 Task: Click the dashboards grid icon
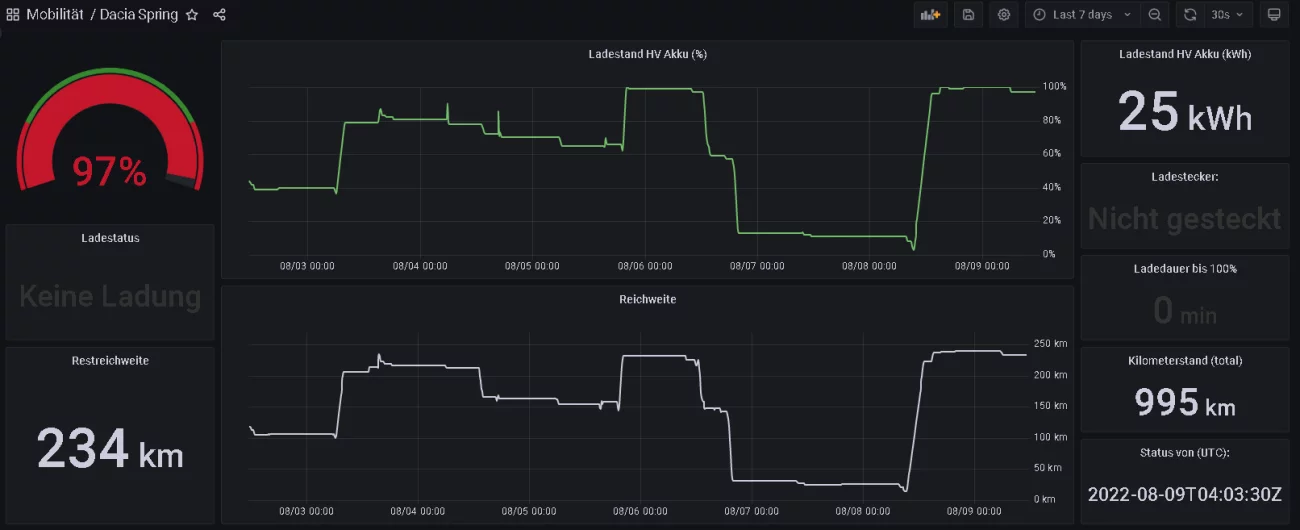click(x=13, y=15)
